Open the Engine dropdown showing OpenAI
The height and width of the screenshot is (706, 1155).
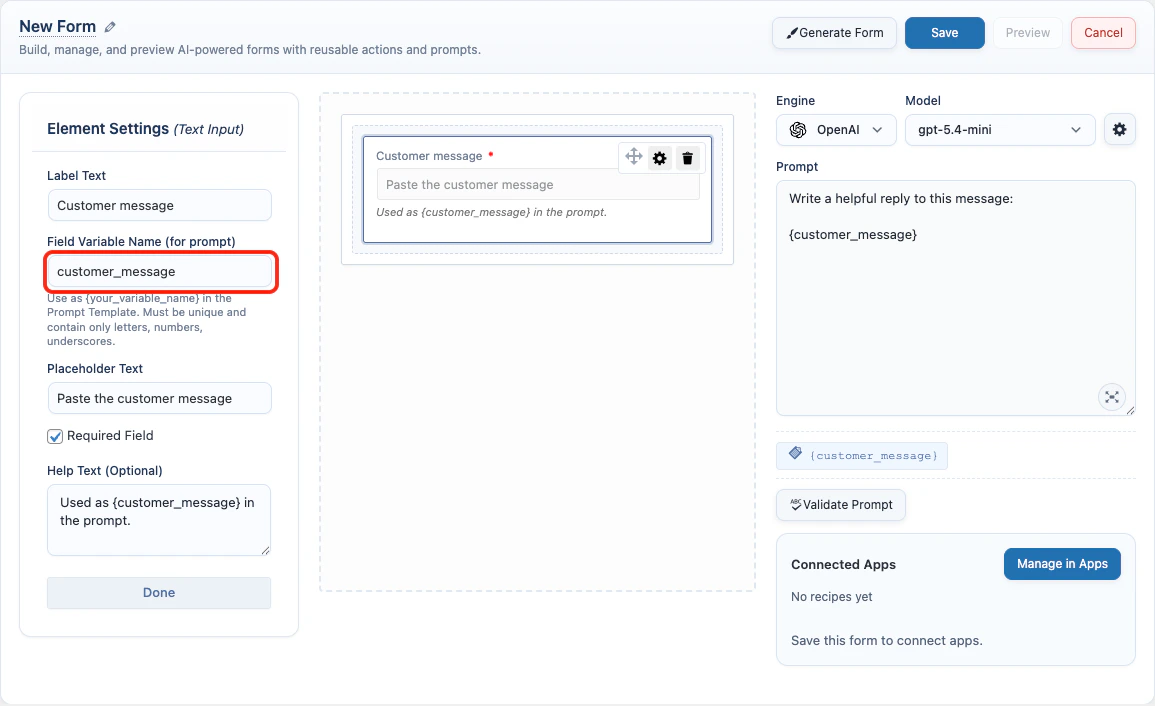pyautogui.click(x=836, y=129)
